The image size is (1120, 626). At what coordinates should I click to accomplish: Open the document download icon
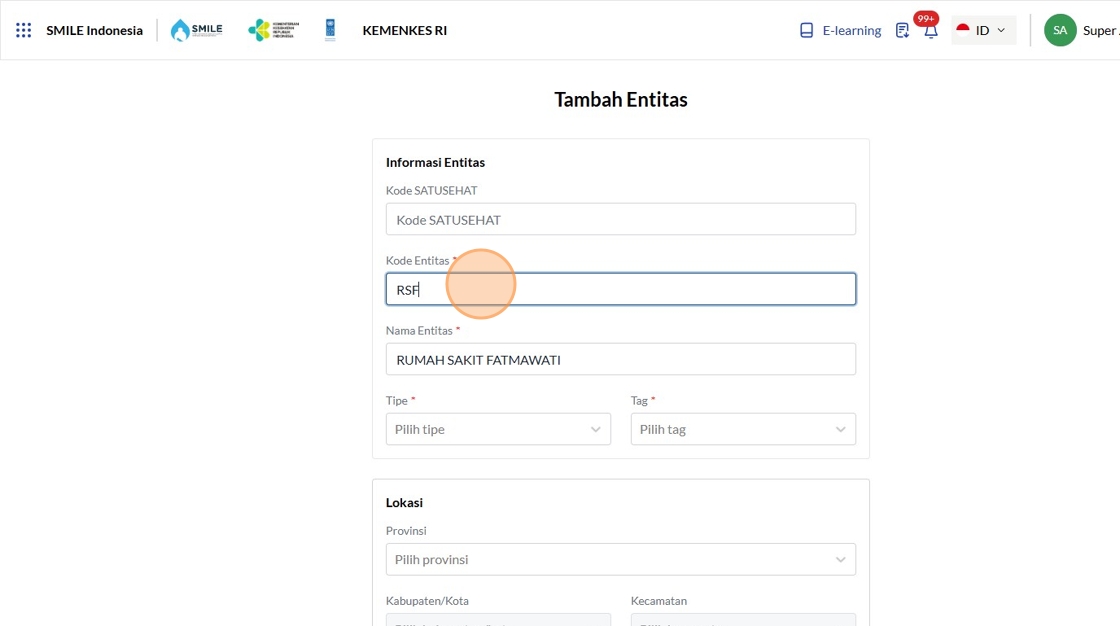click(902, 30)
